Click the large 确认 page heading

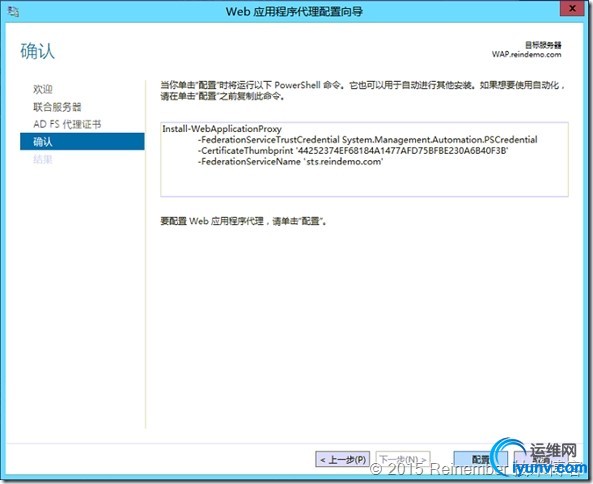(x=37, y=51)
